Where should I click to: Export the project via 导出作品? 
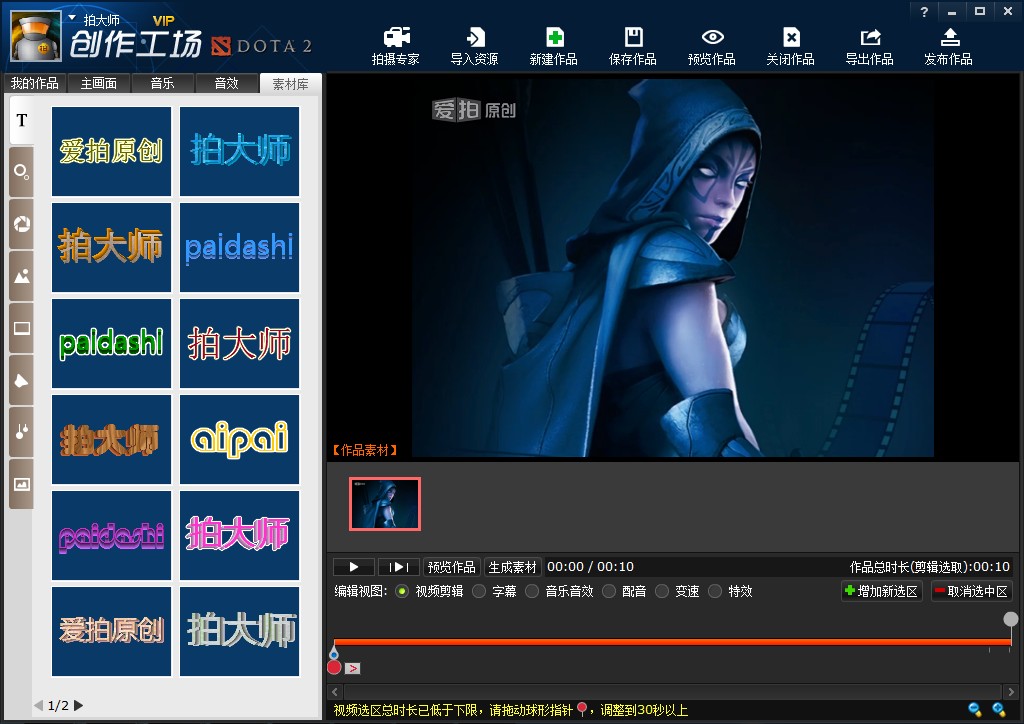(869, 46)
